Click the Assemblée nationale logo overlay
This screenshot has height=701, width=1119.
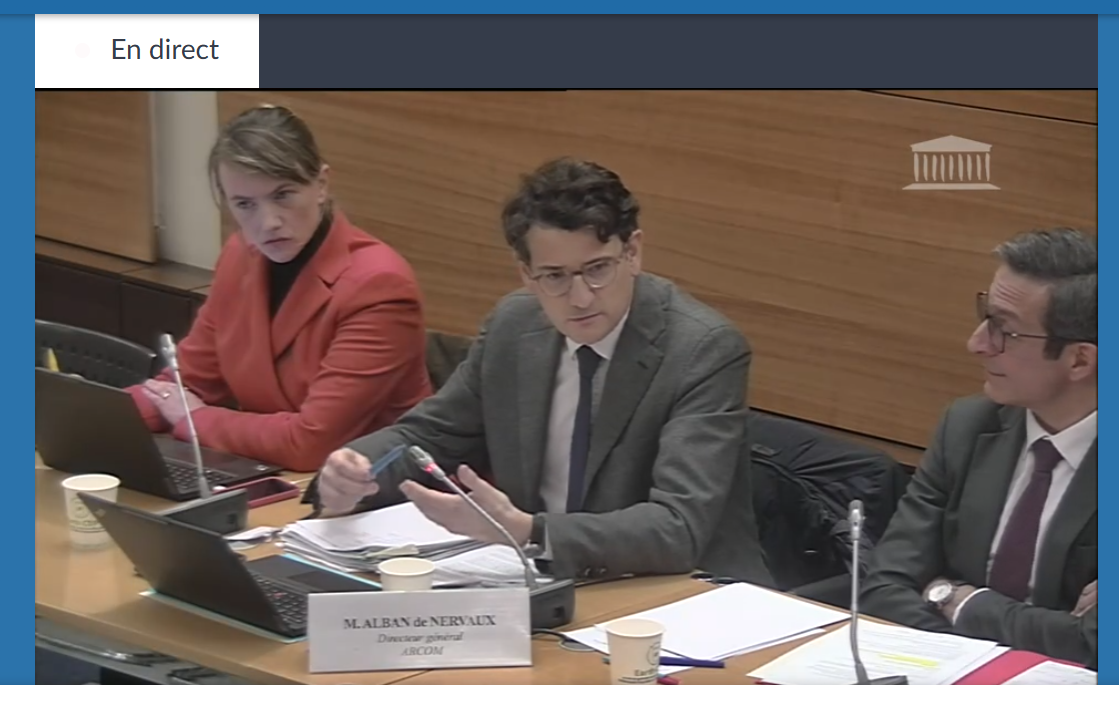point(951,163)
